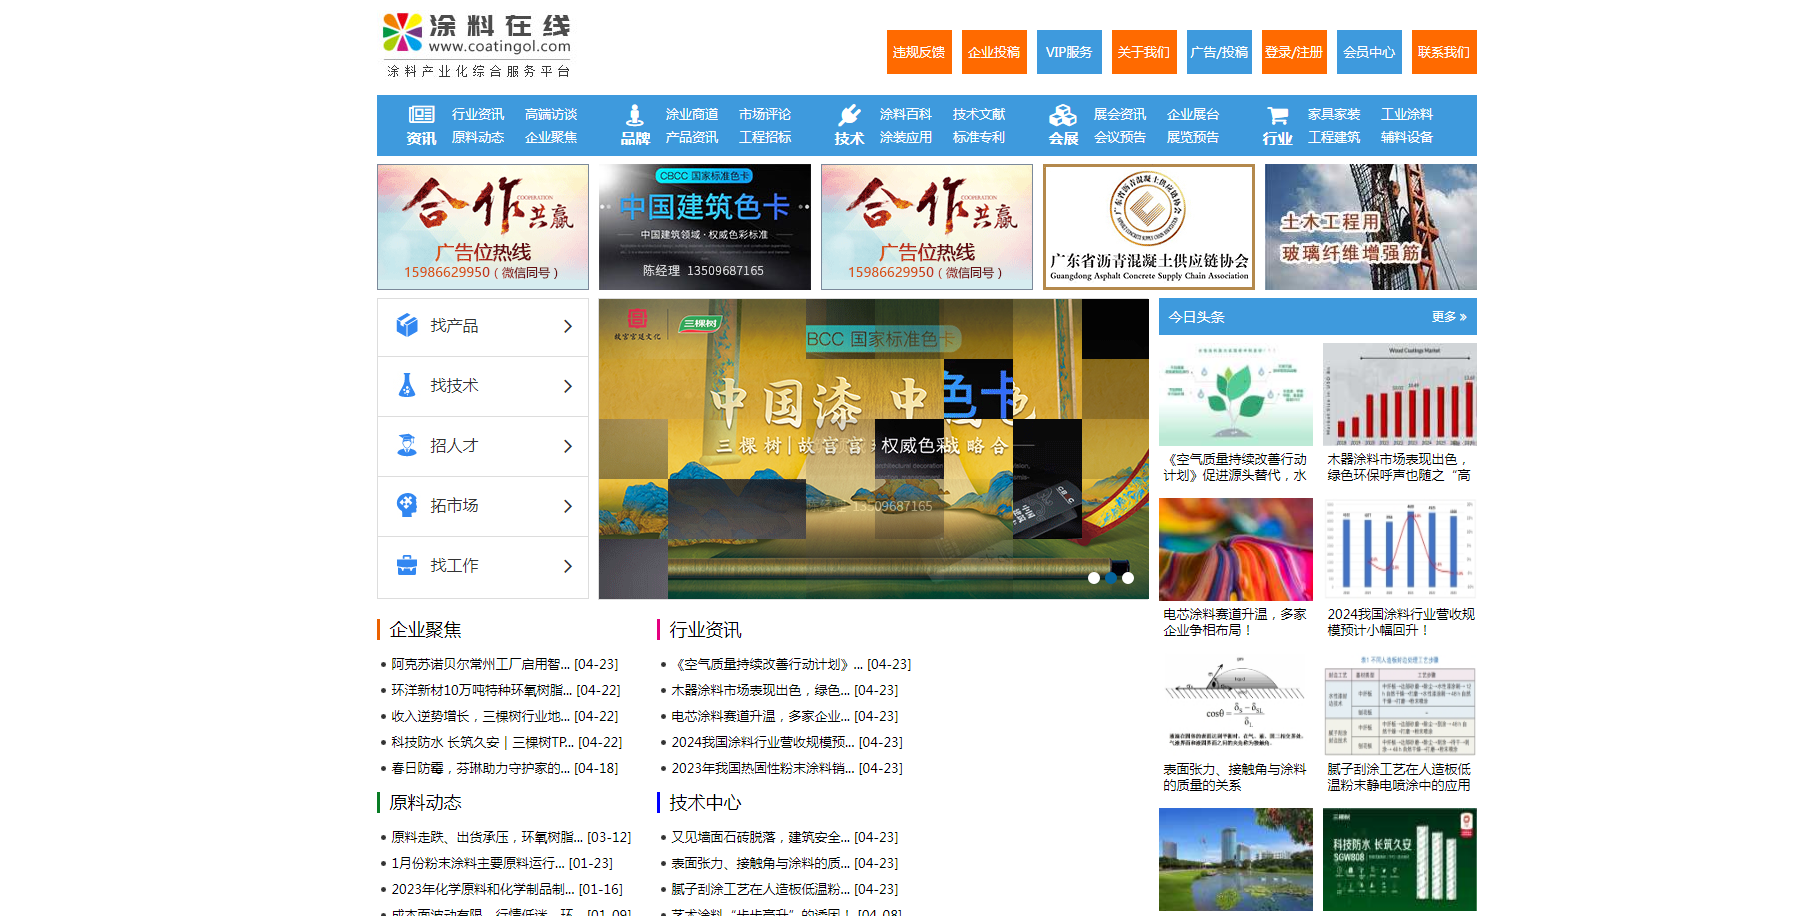
Task: Select 辅料设备 in the nav menu
Action: pos(1407,137)
